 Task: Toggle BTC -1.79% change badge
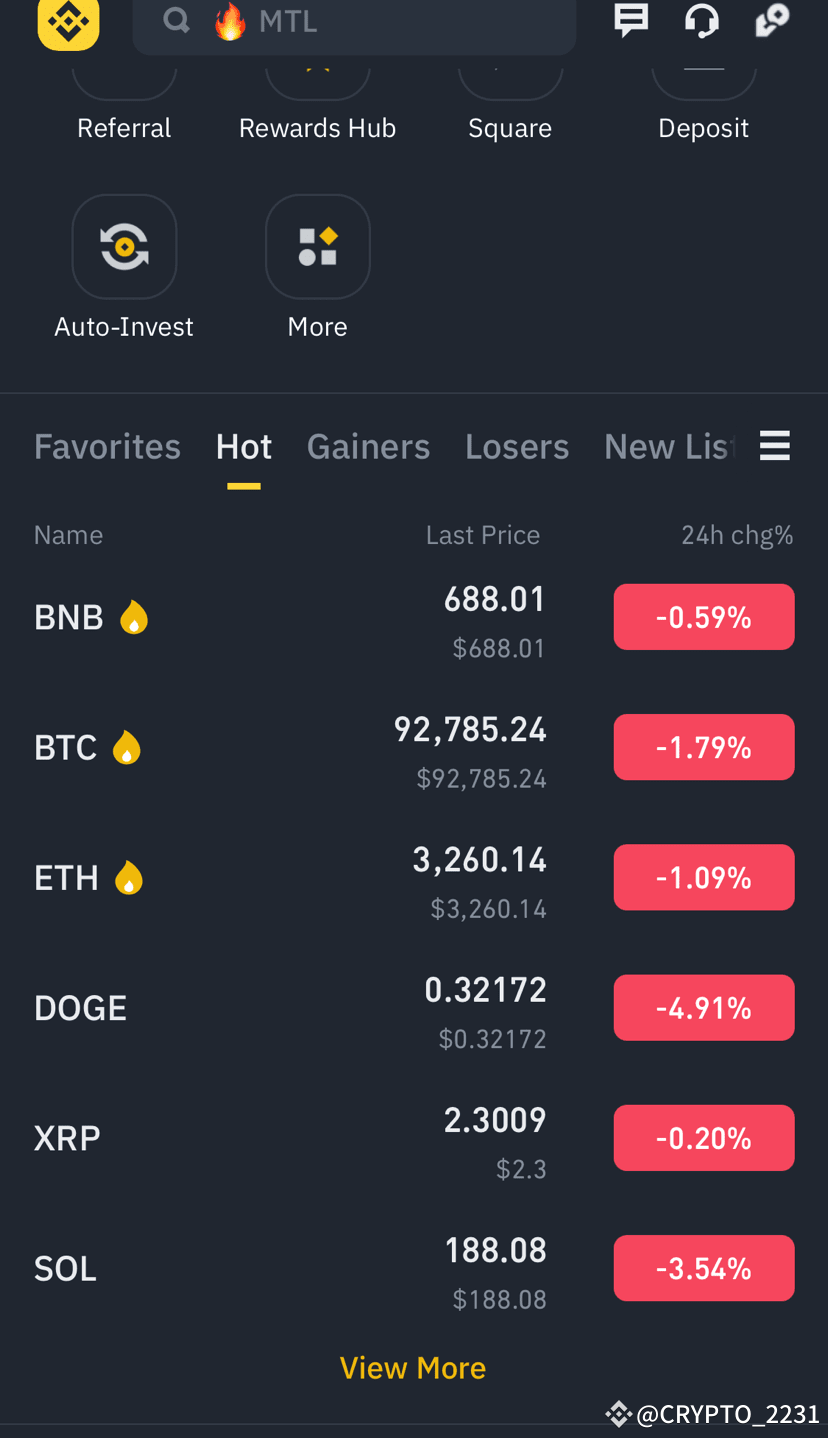click(x=704, y=747)
